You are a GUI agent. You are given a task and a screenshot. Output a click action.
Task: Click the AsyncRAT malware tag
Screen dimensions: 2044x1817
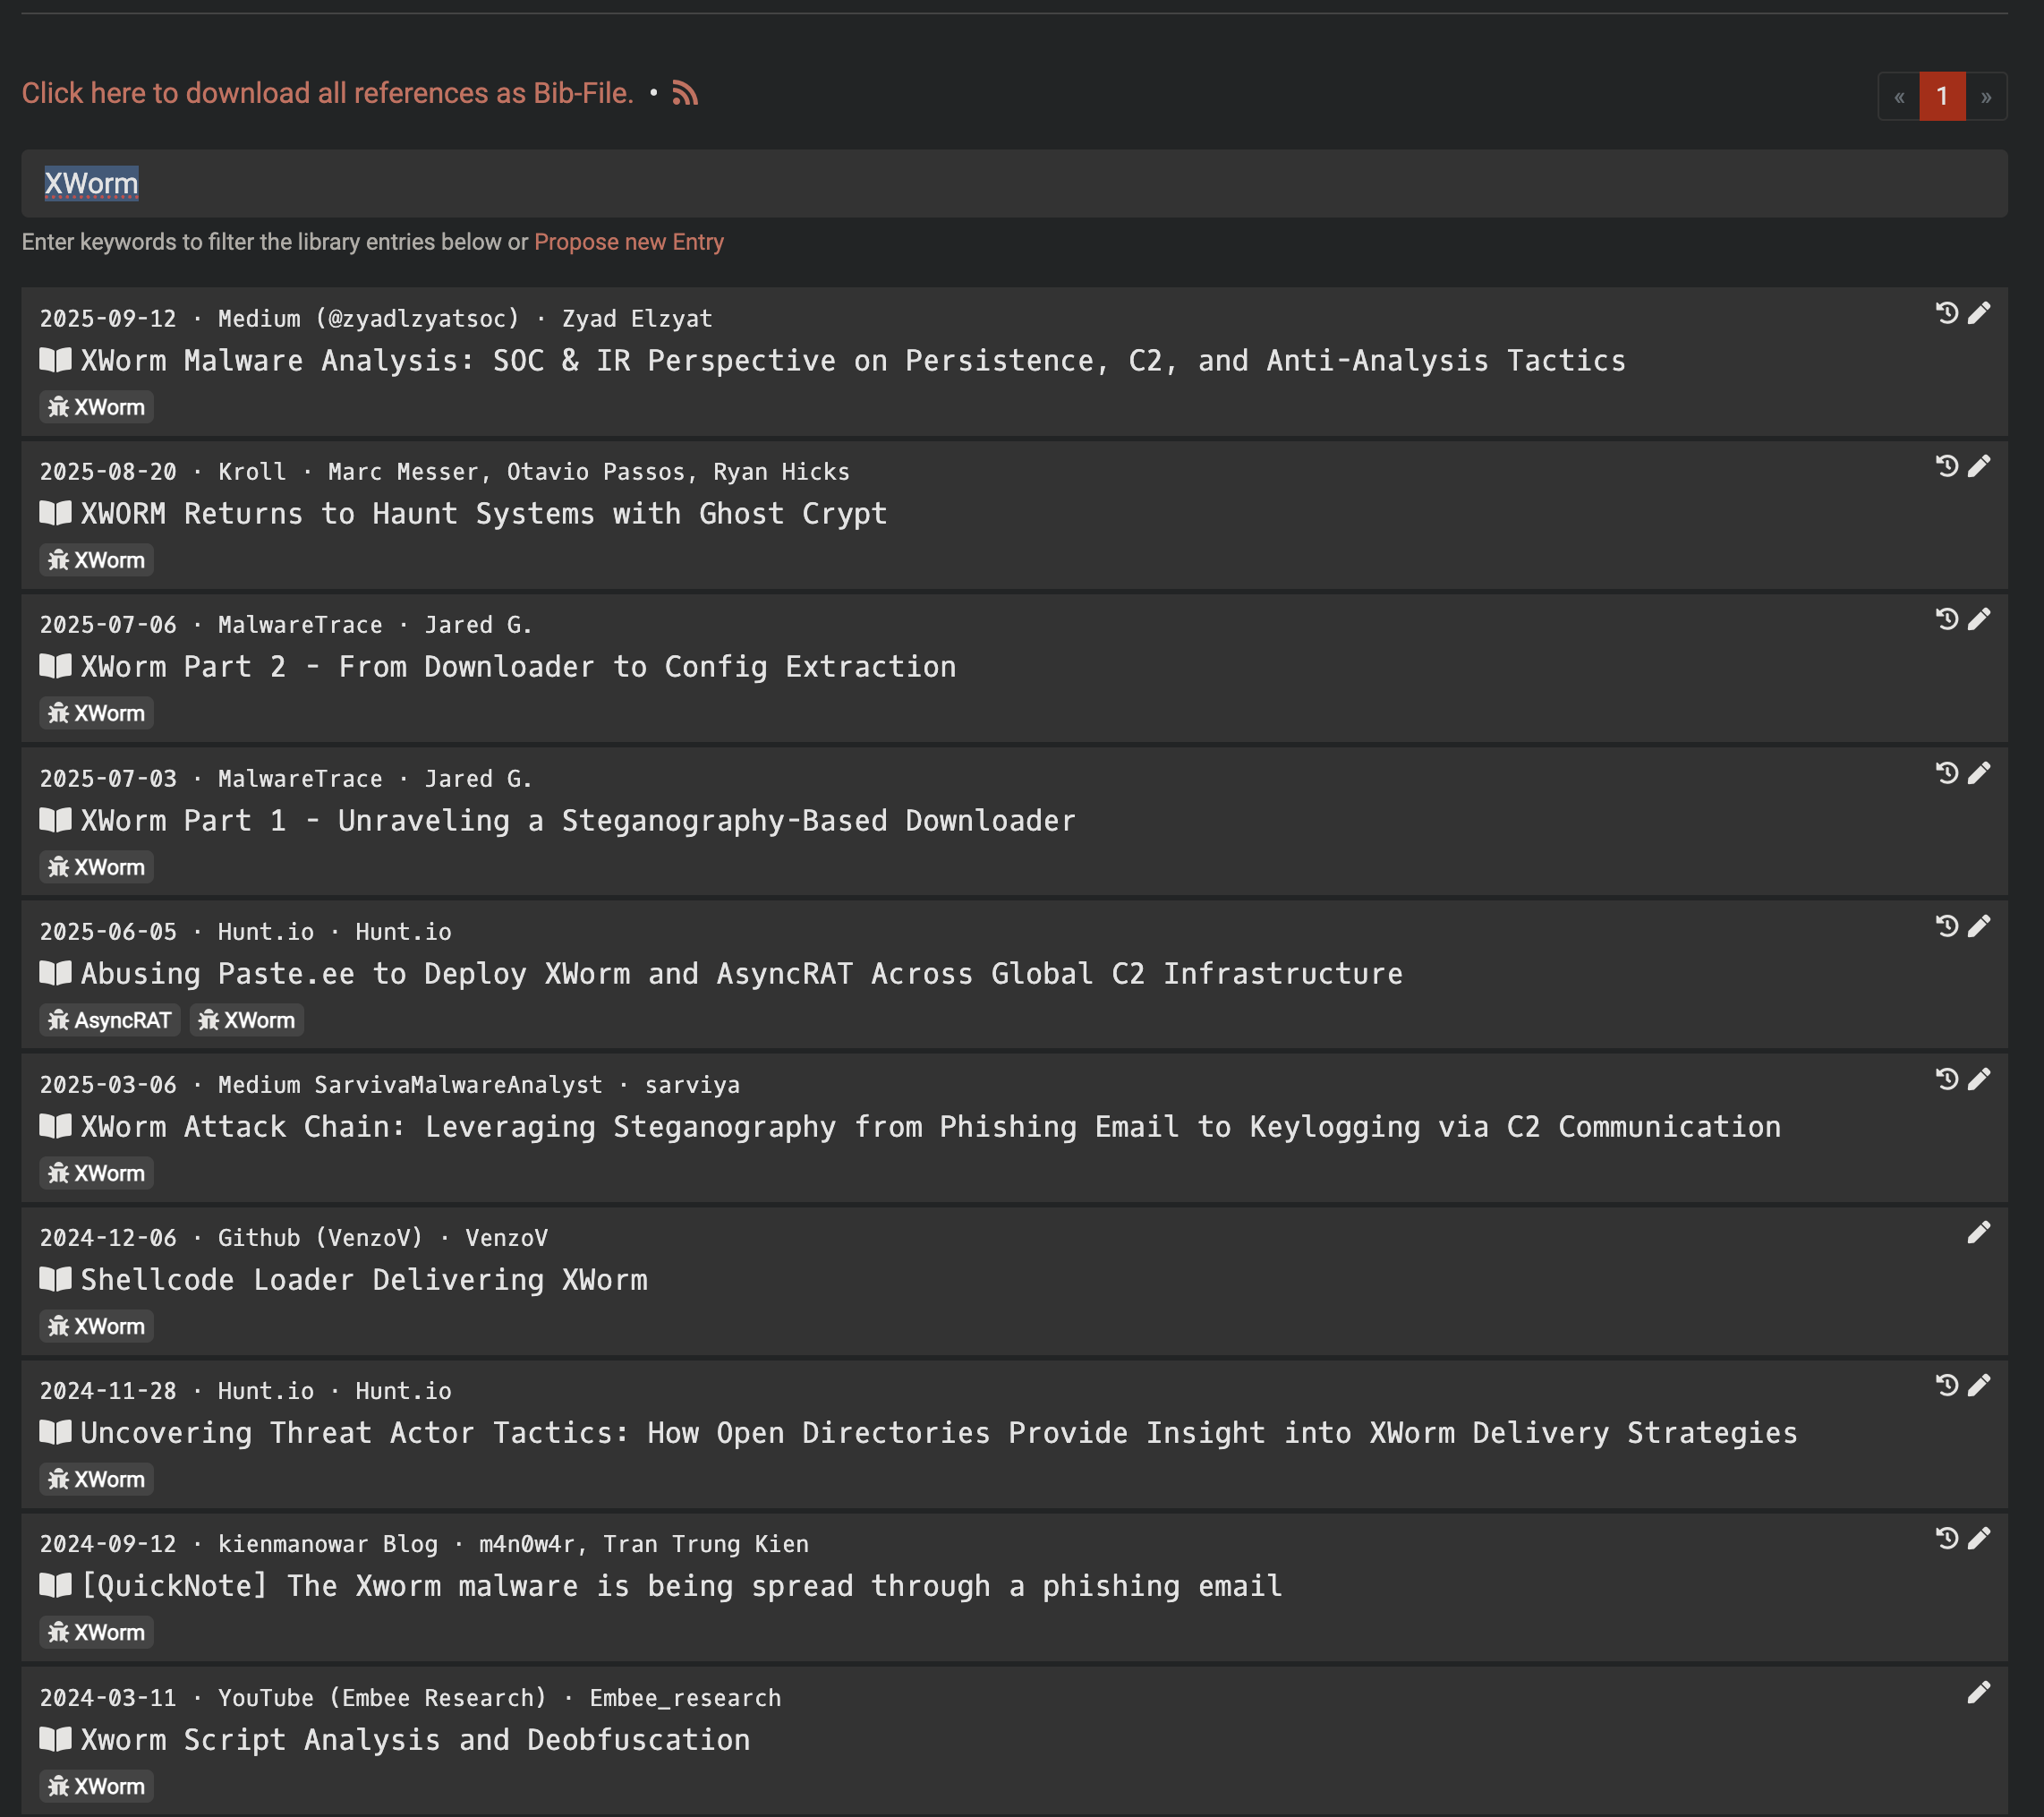pyautogui.click(x=110, y=1020)
